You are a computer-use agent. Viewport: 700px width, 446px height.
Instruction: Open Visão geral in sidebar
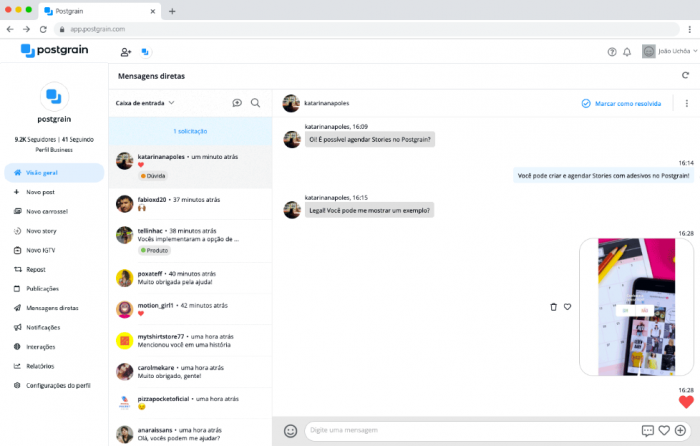[54, 173]
